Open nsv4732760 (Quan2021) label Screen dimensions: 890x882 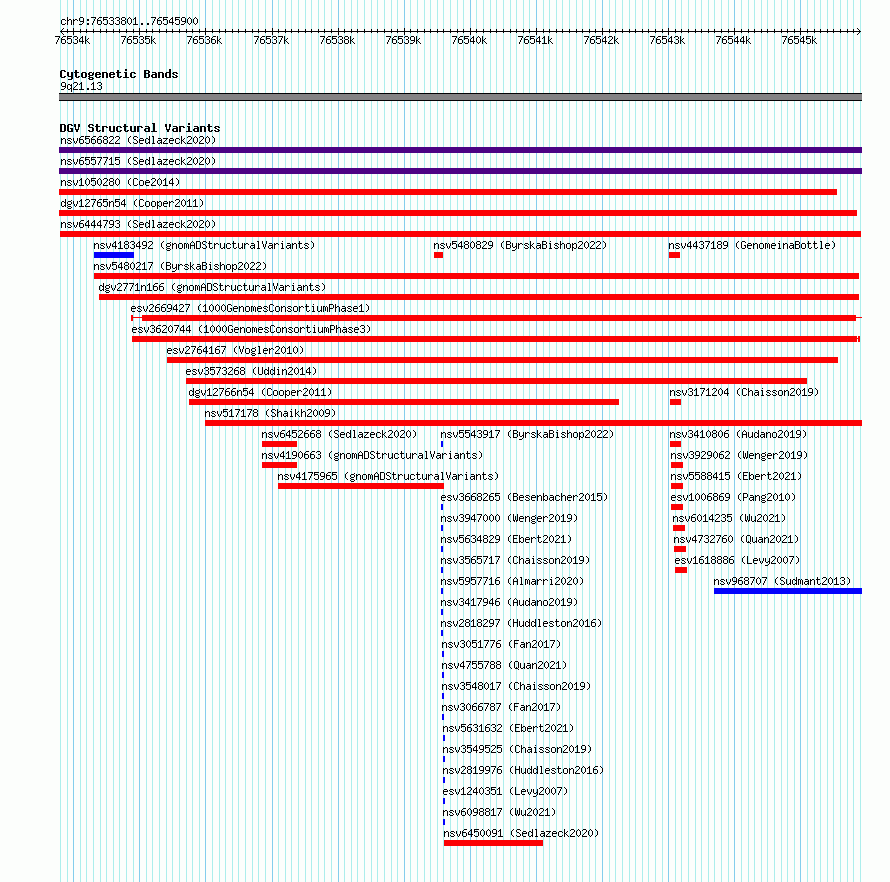[736, 539]
